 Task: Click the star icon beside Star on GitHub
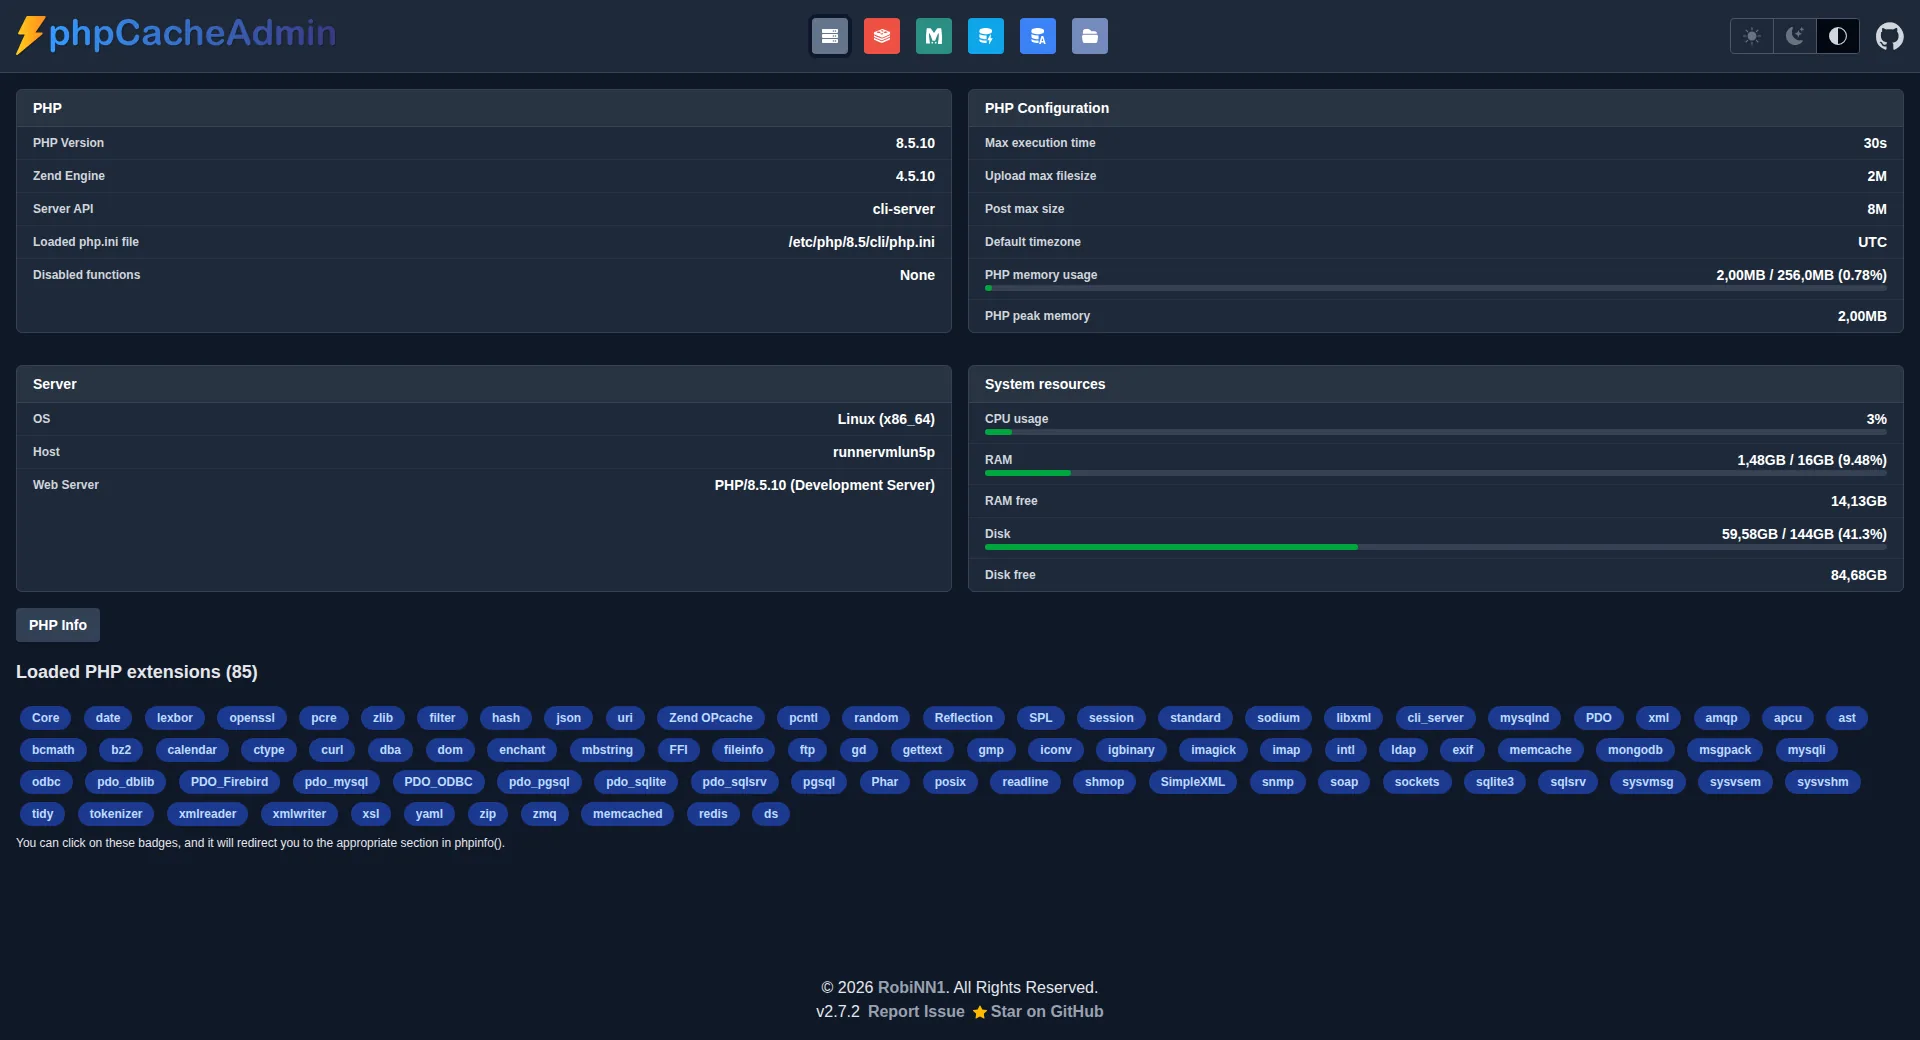[979, 1013]
